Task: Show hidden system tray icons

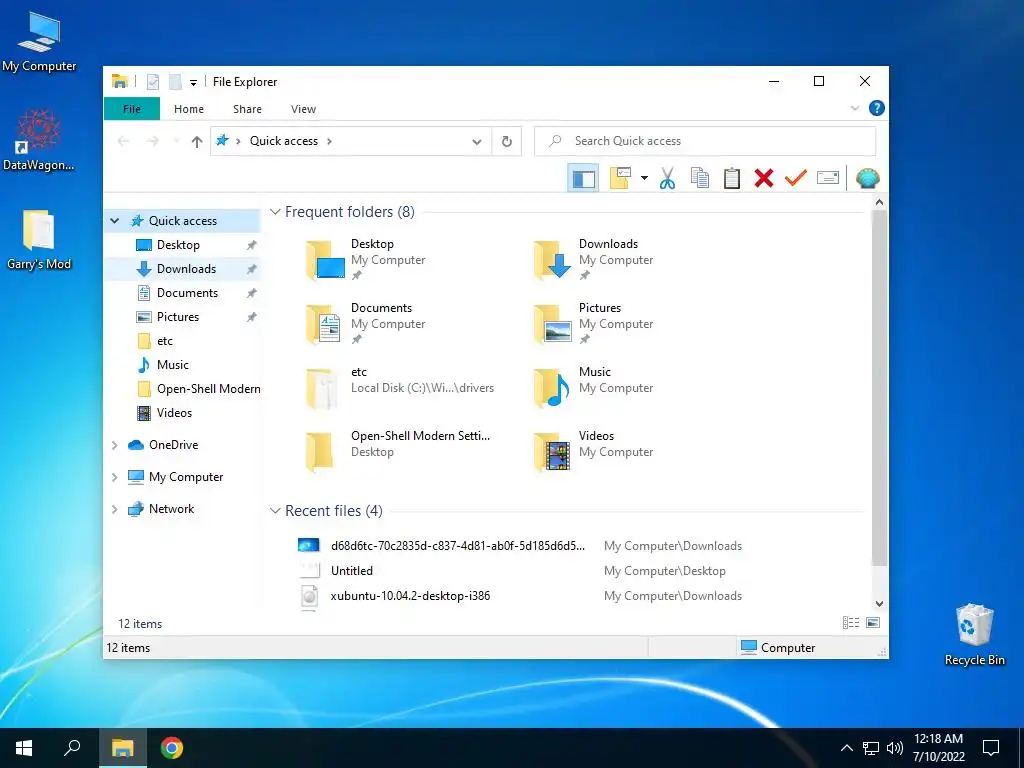Action: tap(846, 748)
